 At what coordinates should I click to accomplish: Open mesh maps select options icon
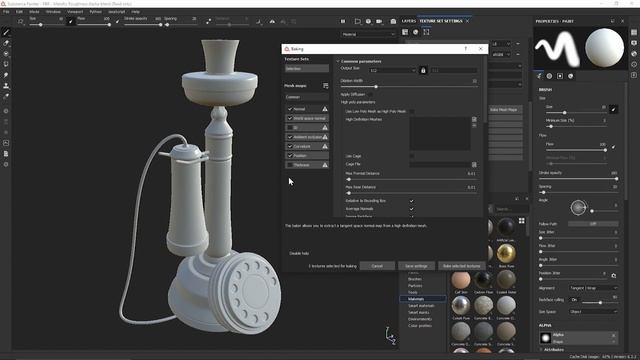tap(325, 86)
